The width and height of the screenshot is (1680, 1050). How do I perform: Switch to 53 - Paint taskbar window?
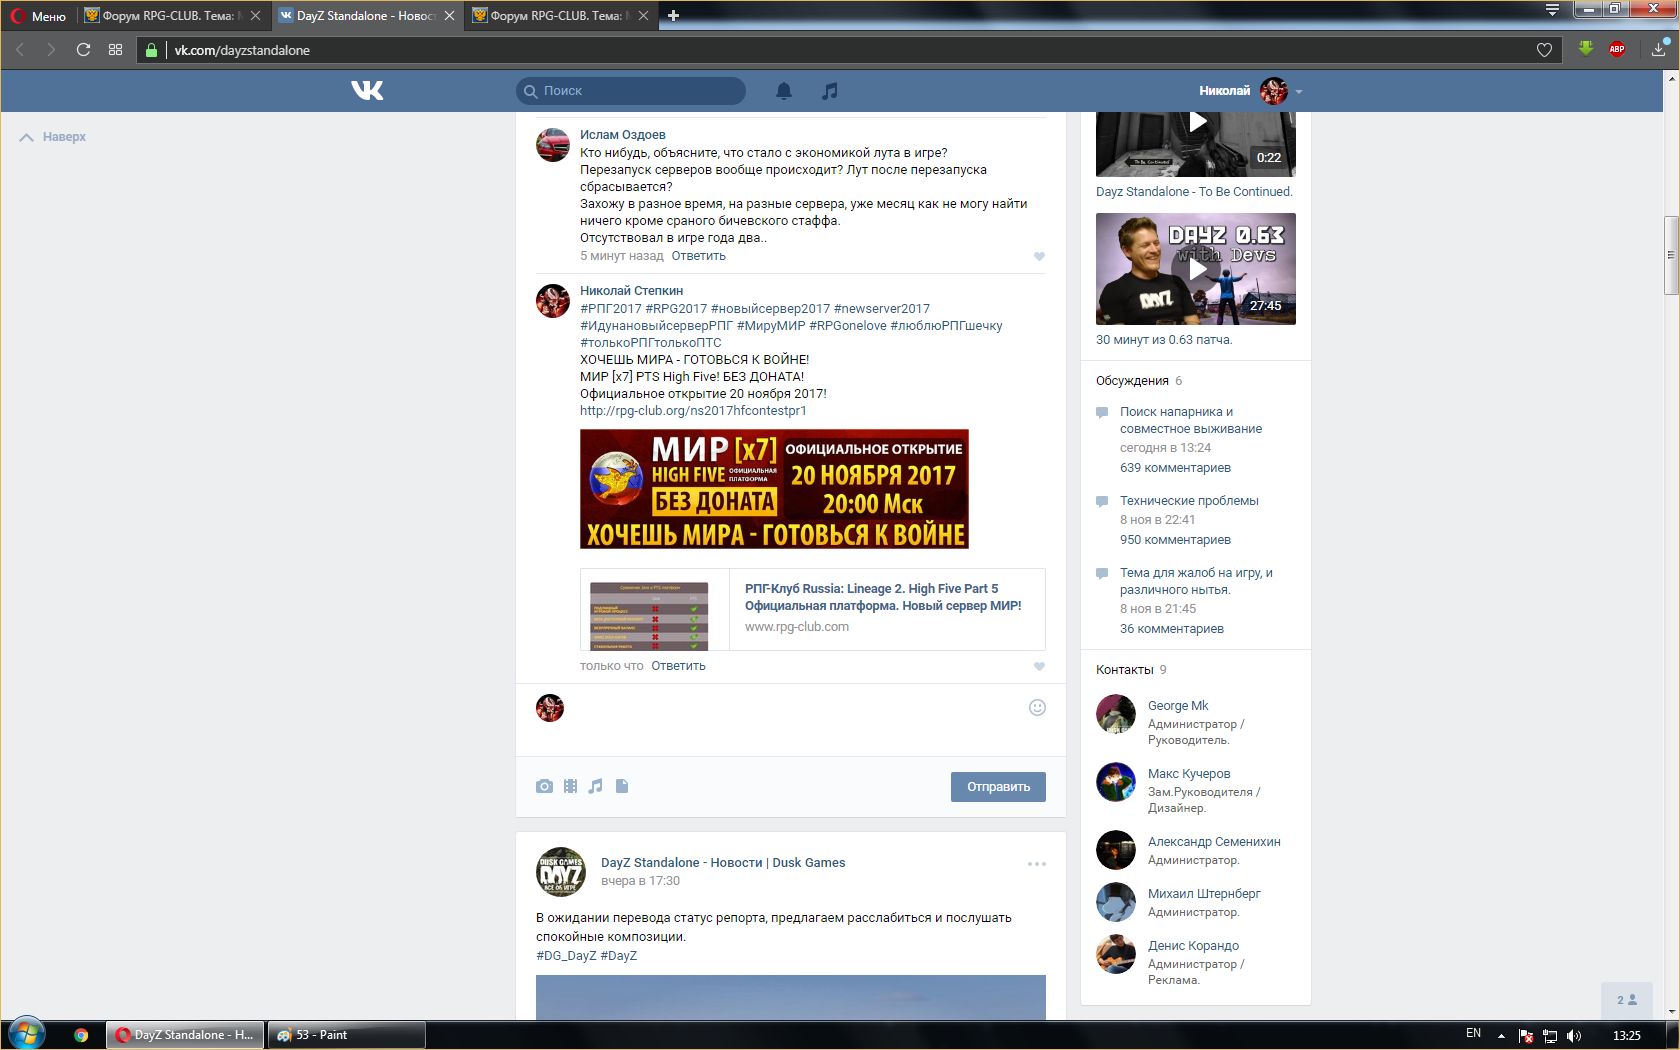pyautogui.click(x=346, y=1035)
